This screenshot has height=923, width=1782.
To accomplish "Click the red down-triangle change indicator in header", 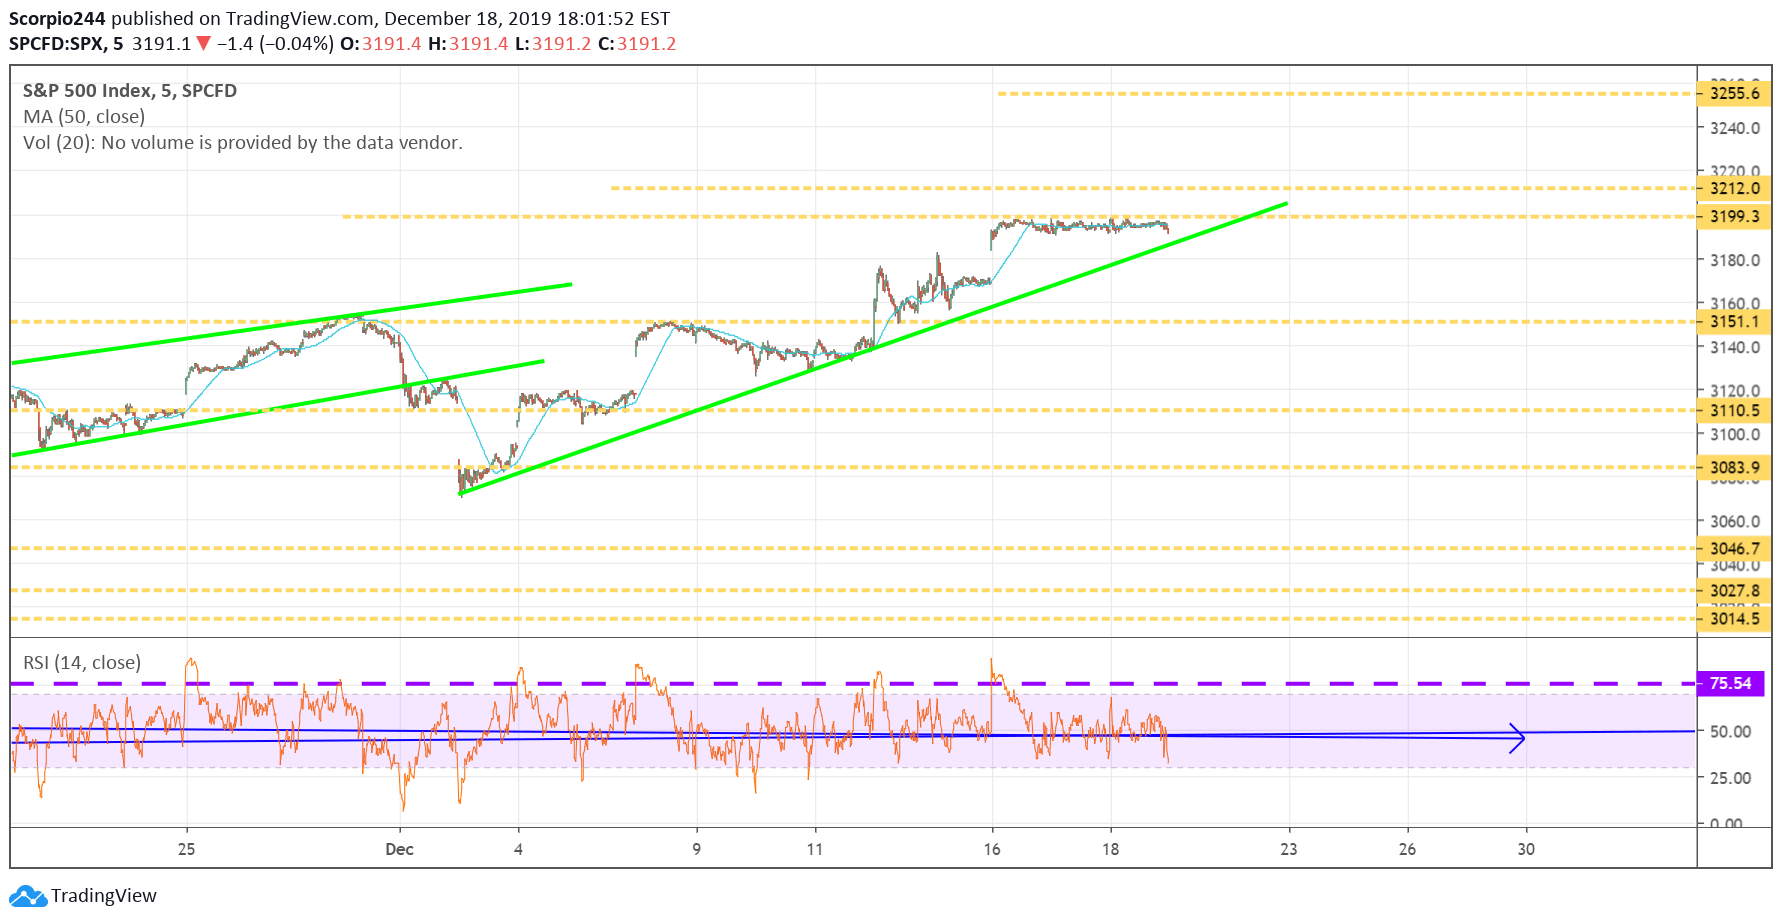I will coord(203,44).
